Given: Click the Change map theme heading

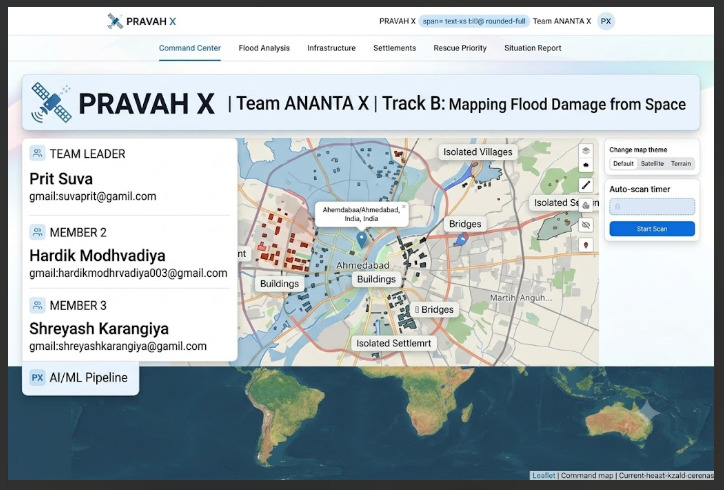Looking at the screenshot, I should point(638,150).
